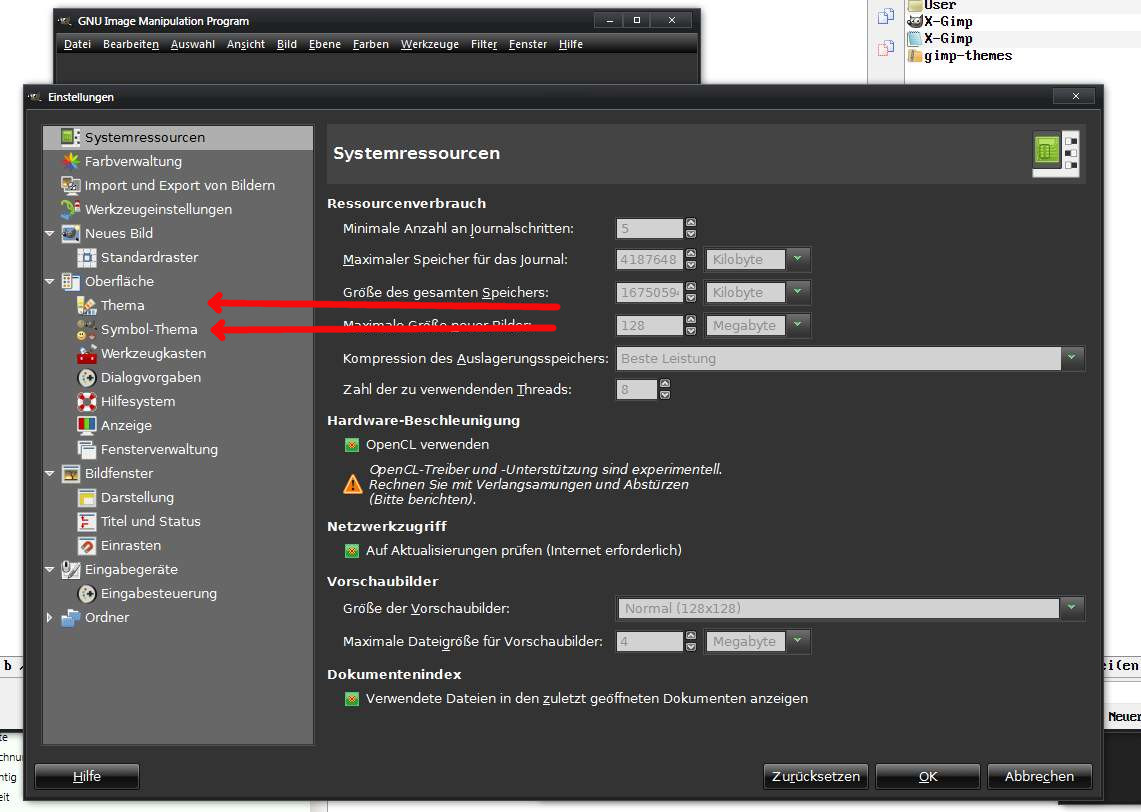Click the Ordner folder icon

pyautogui.click(x=71, y=618)
